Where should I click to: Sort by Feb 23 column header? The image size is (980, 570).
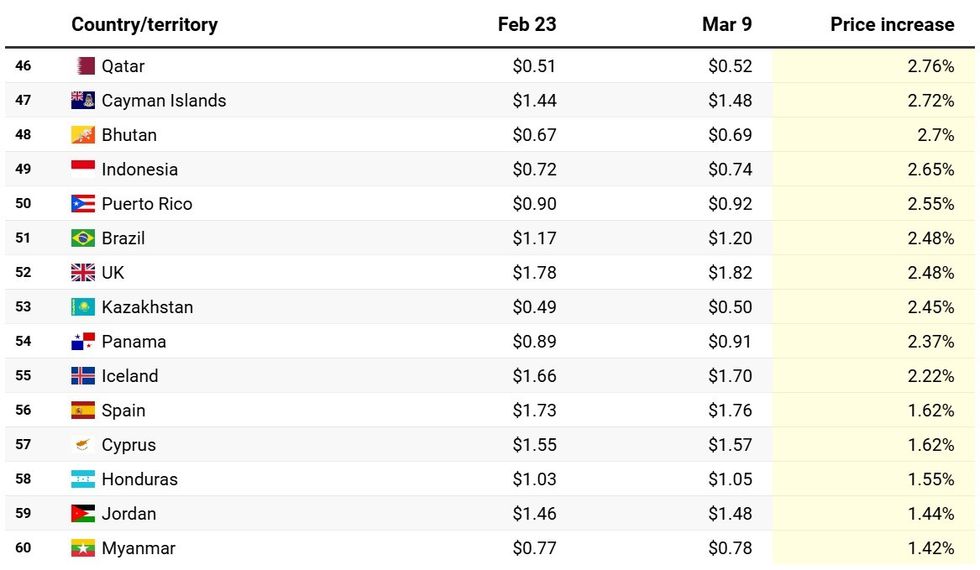(526, 25)
